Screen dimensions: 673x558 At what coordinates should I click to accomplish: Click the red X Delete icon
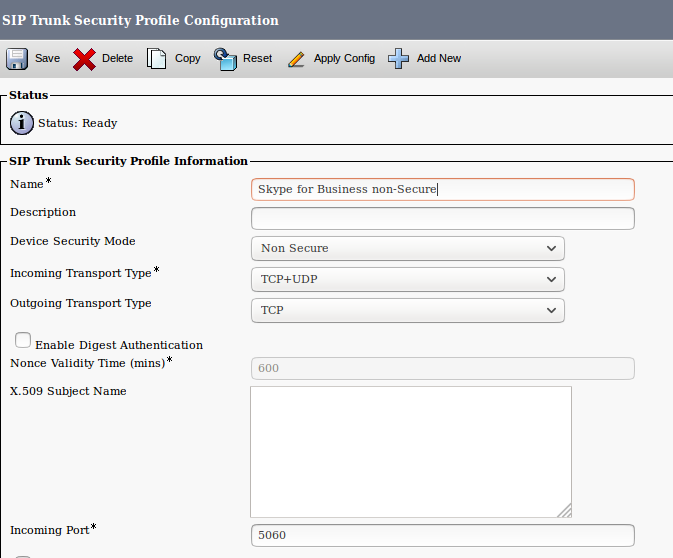click(x=84, y=59)
